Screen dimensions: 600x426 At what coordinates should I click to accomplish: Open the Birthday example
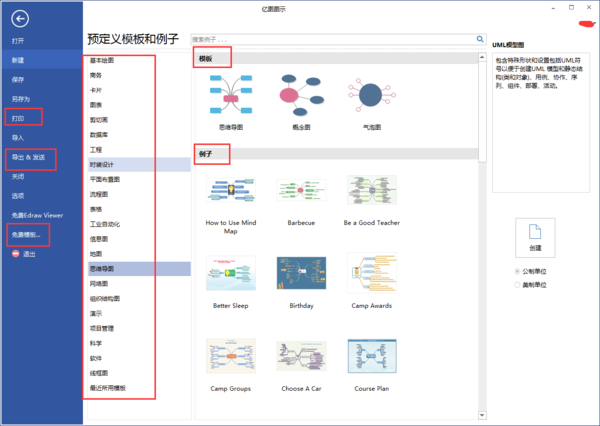301,282
